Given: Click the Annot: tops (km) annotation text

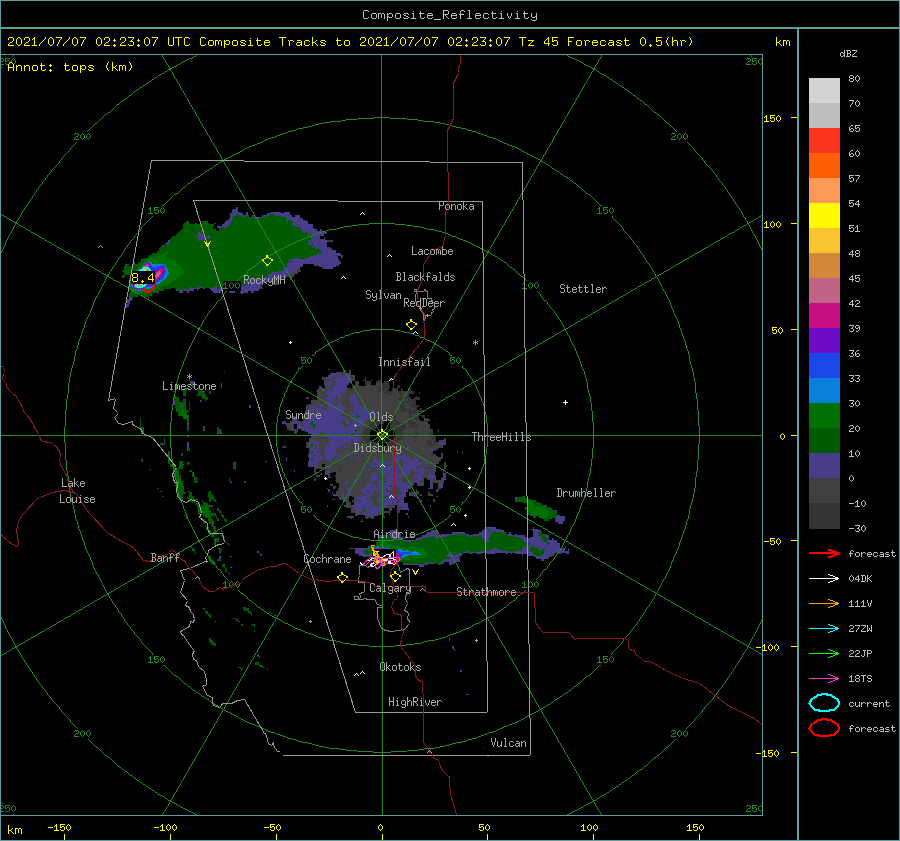Looking at the screenshot, I should (70, 67).
